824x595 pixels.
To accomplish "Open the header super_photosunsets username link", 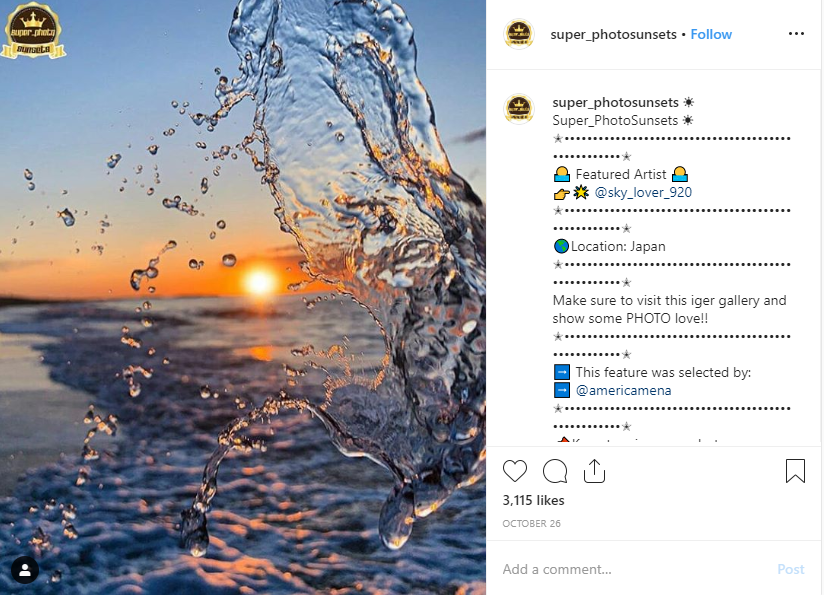I will 614,34.
